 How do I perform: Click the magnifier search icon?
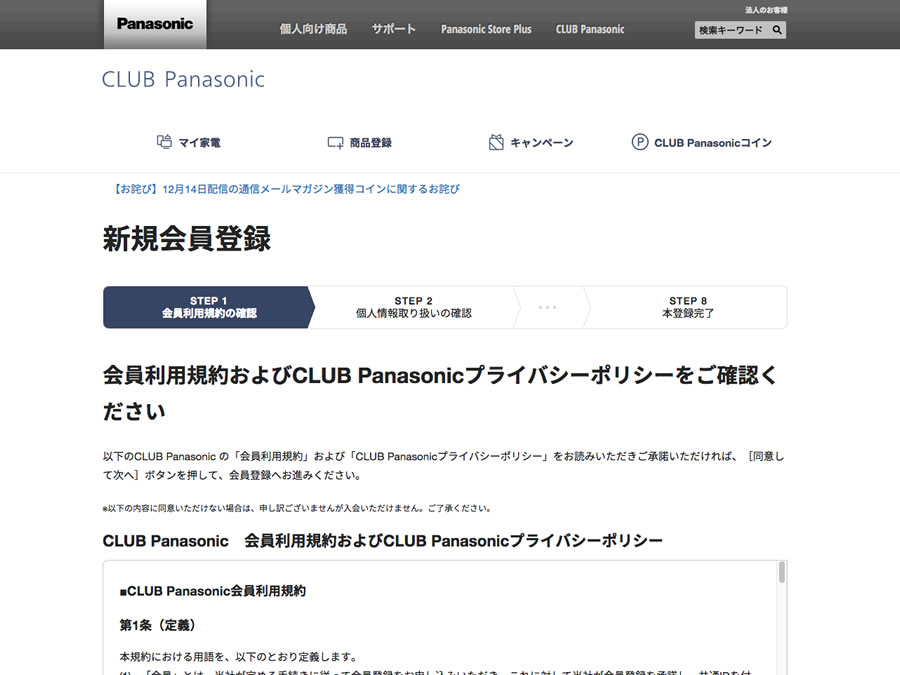pos(777,30)
